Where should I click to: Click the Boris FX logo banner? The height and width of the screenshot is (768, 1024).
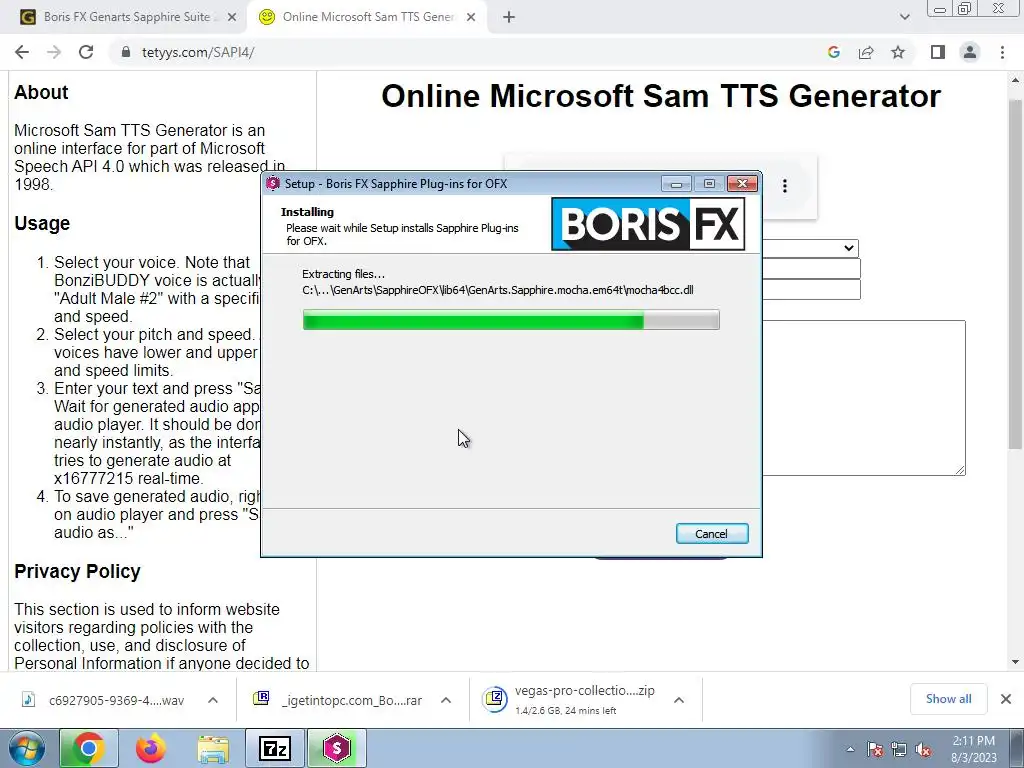(x=648, y=224)
